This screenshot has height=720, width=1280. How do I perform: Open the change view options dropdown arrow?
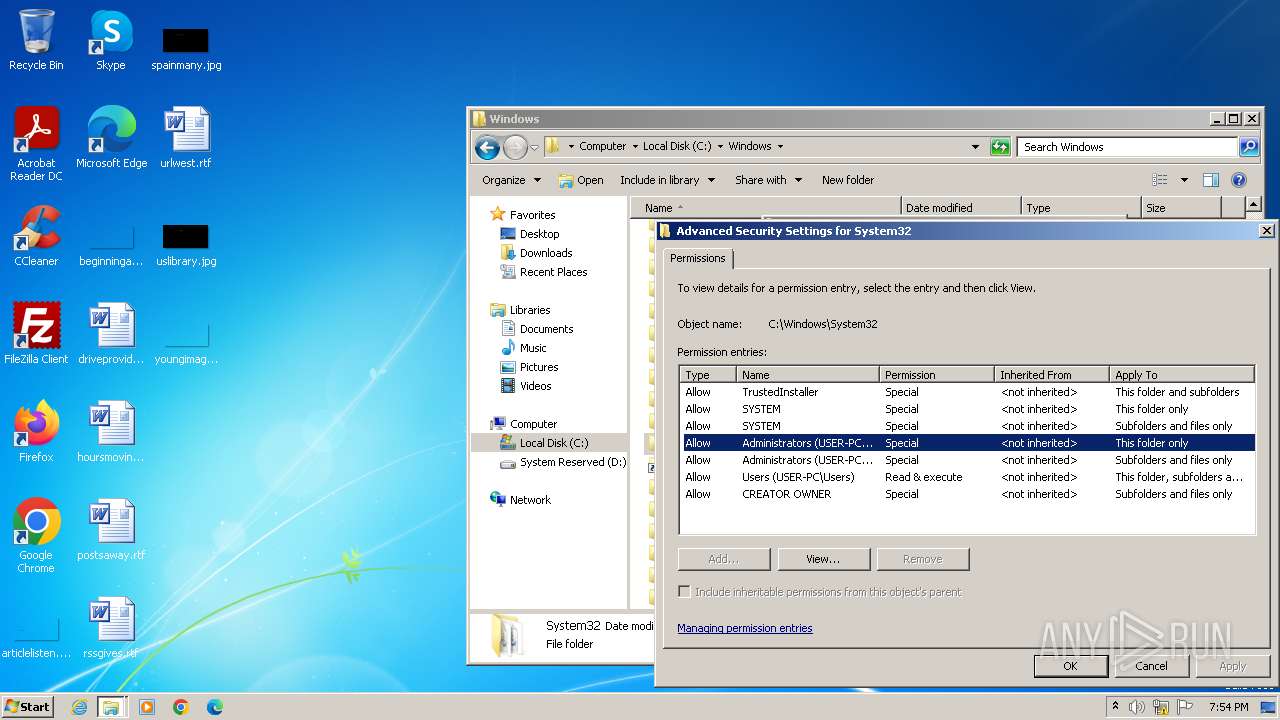(1184, 180)
